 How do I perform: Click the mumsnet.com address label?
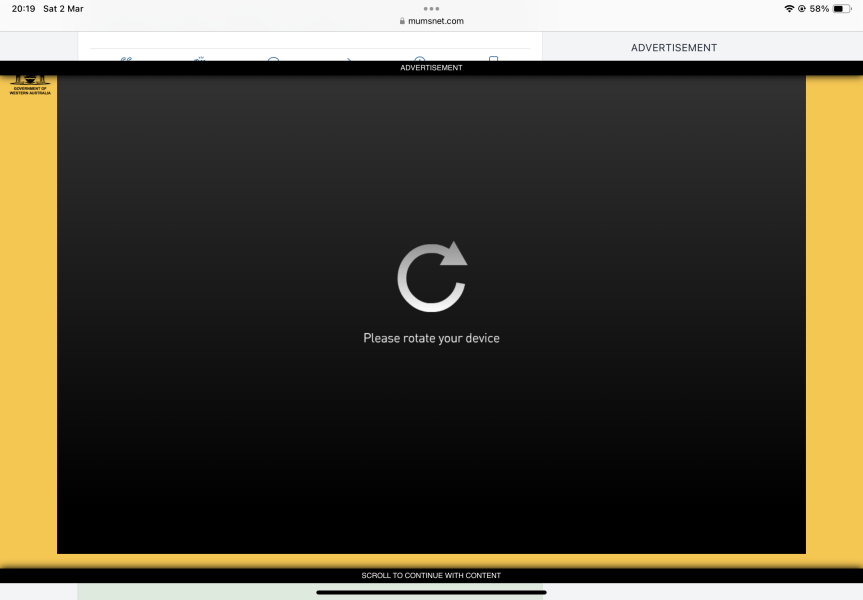[x=437, y=21]
